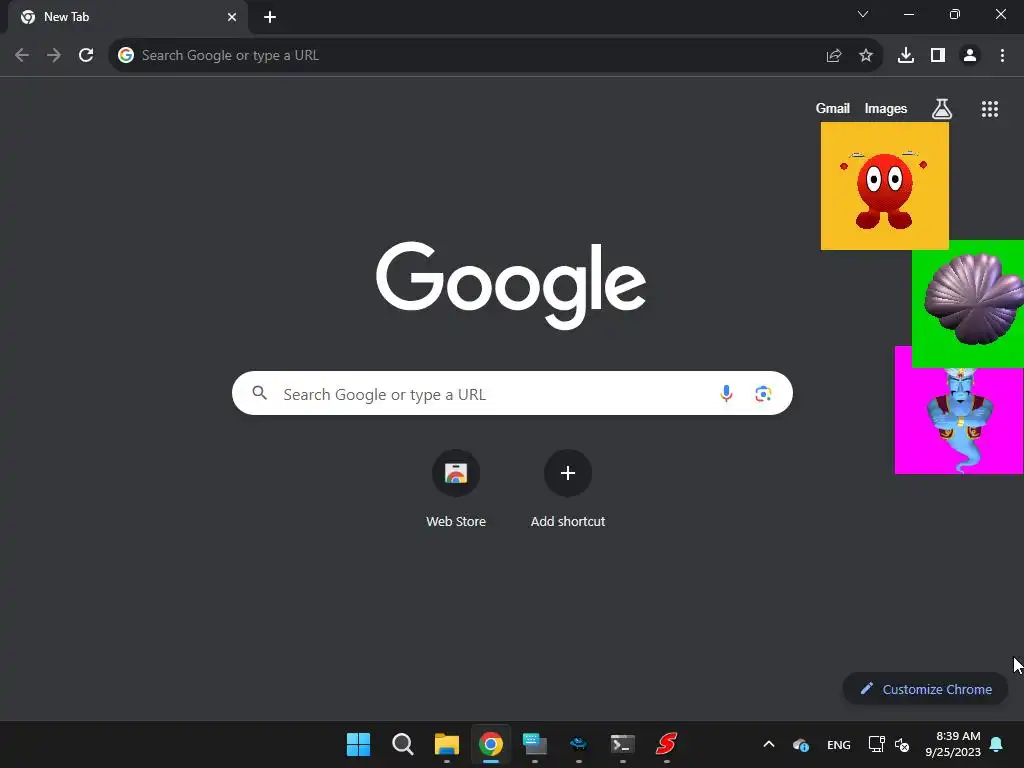Go forward using the browser forward arrow
The image size is (1024, 768).
(x=54, y=56)
